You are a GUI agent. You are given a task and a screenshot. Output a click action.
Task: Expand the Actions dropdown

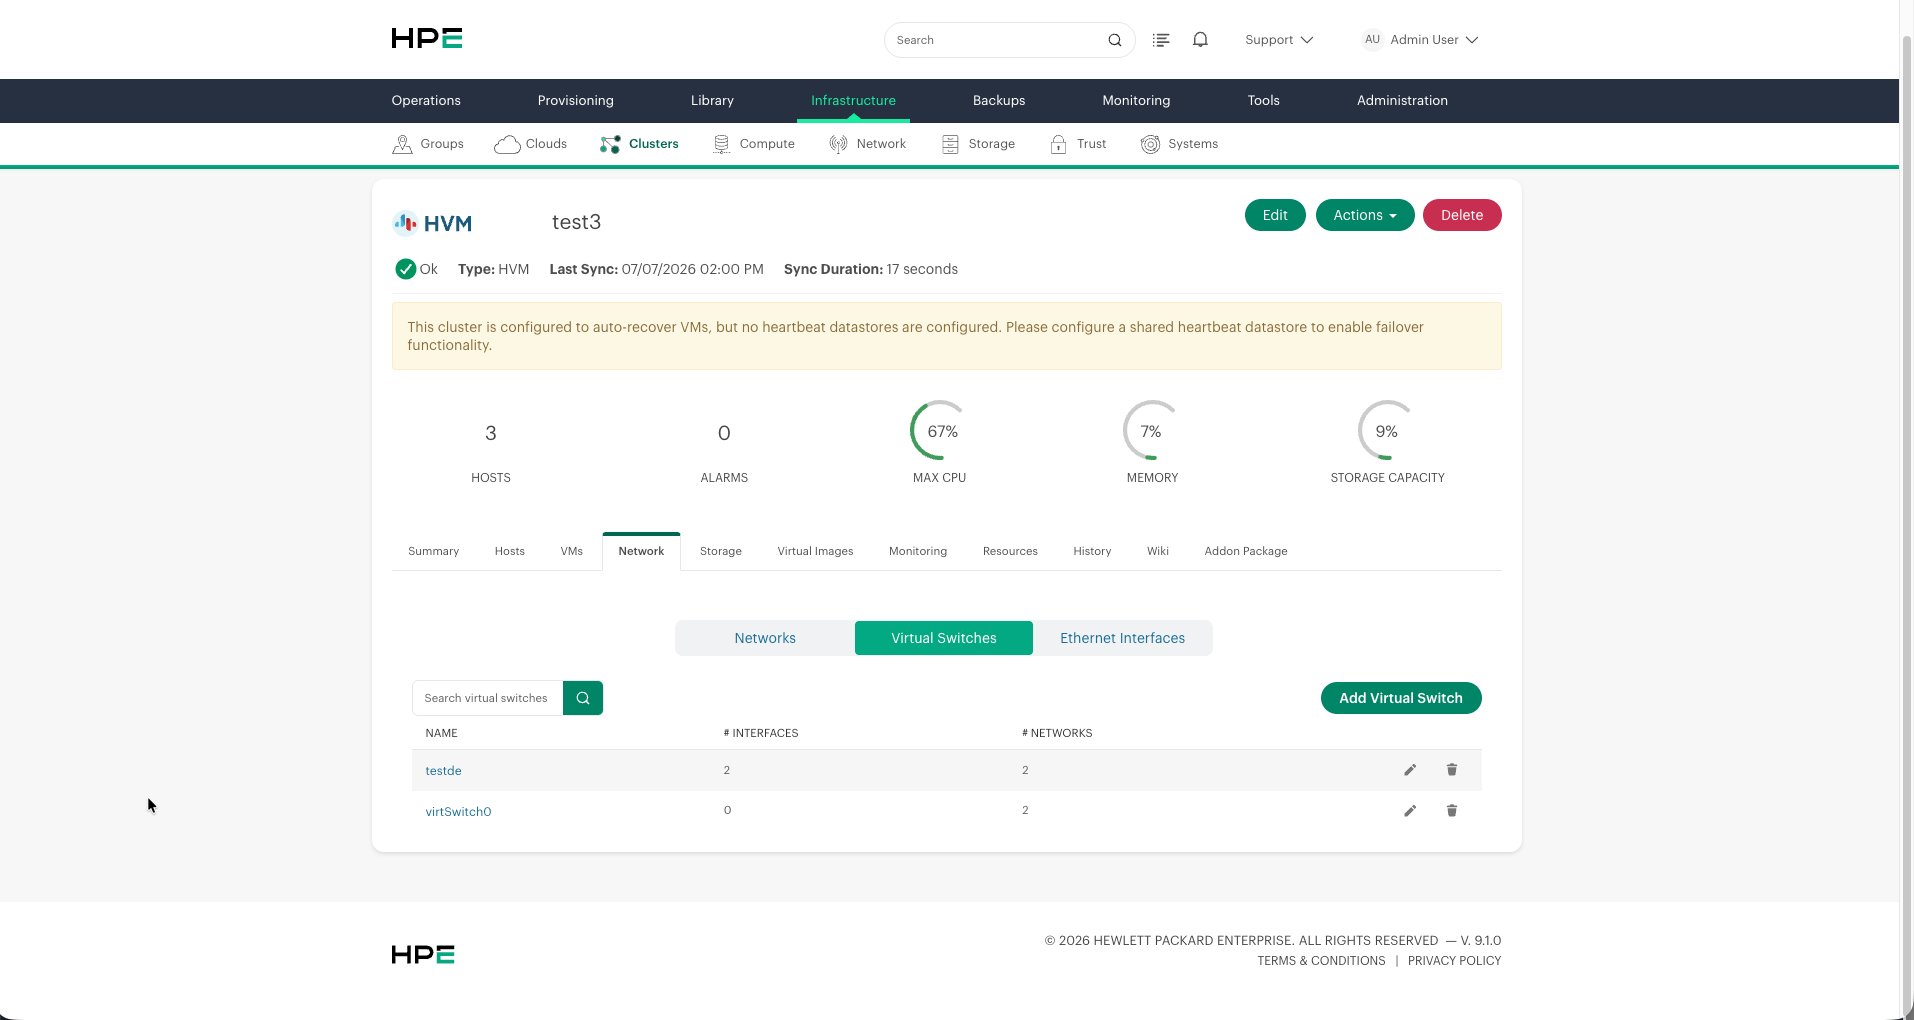pyautogui.click(x=1365, y=215)
